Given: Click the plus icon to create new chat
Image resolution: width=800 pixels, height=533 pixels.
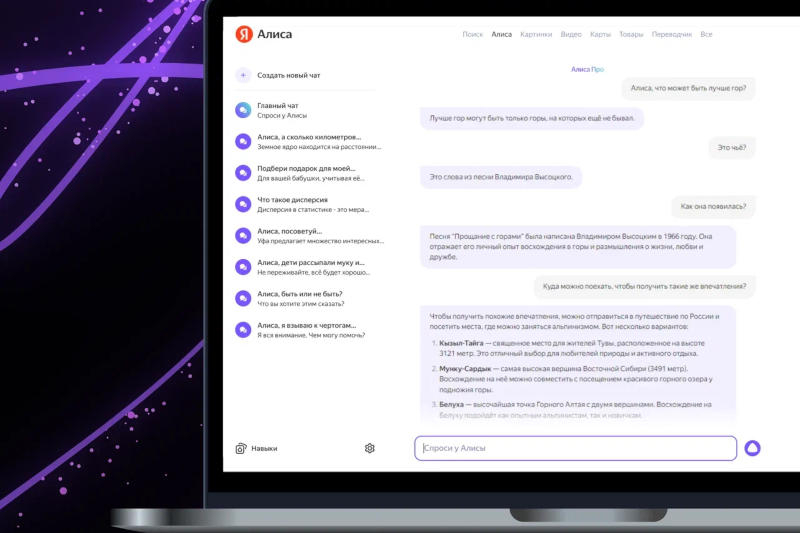Looking at the screenshot, I should pyautogui.click(x=243, y=75).
